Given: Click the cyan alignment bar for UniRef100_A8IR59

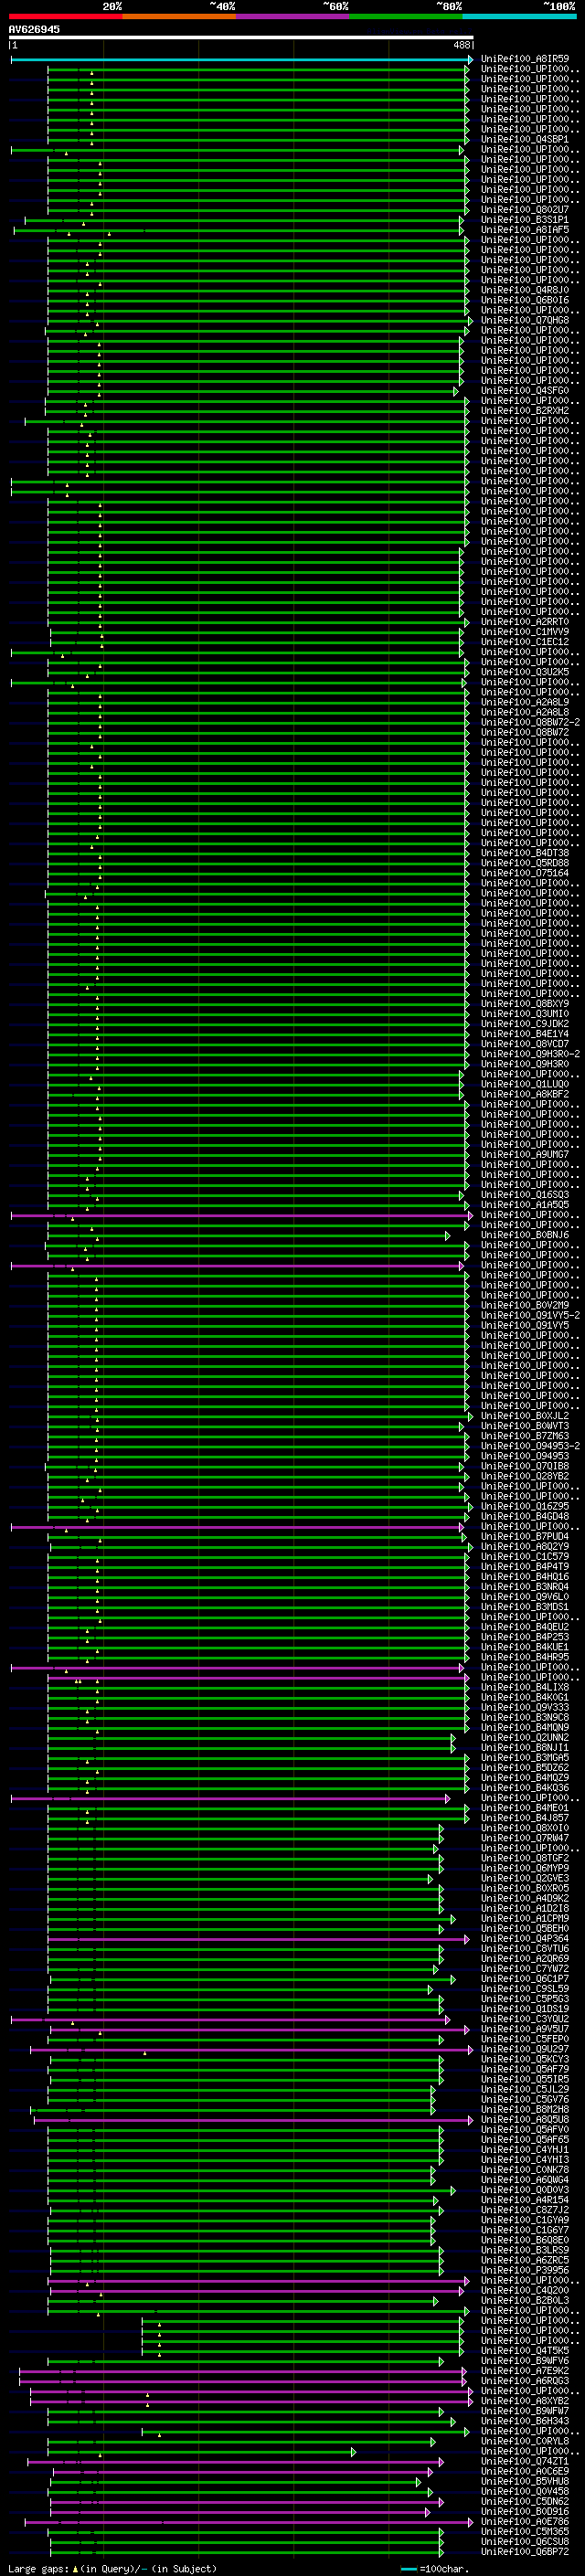Looking at the screenshot, I should tap(241, 60).
